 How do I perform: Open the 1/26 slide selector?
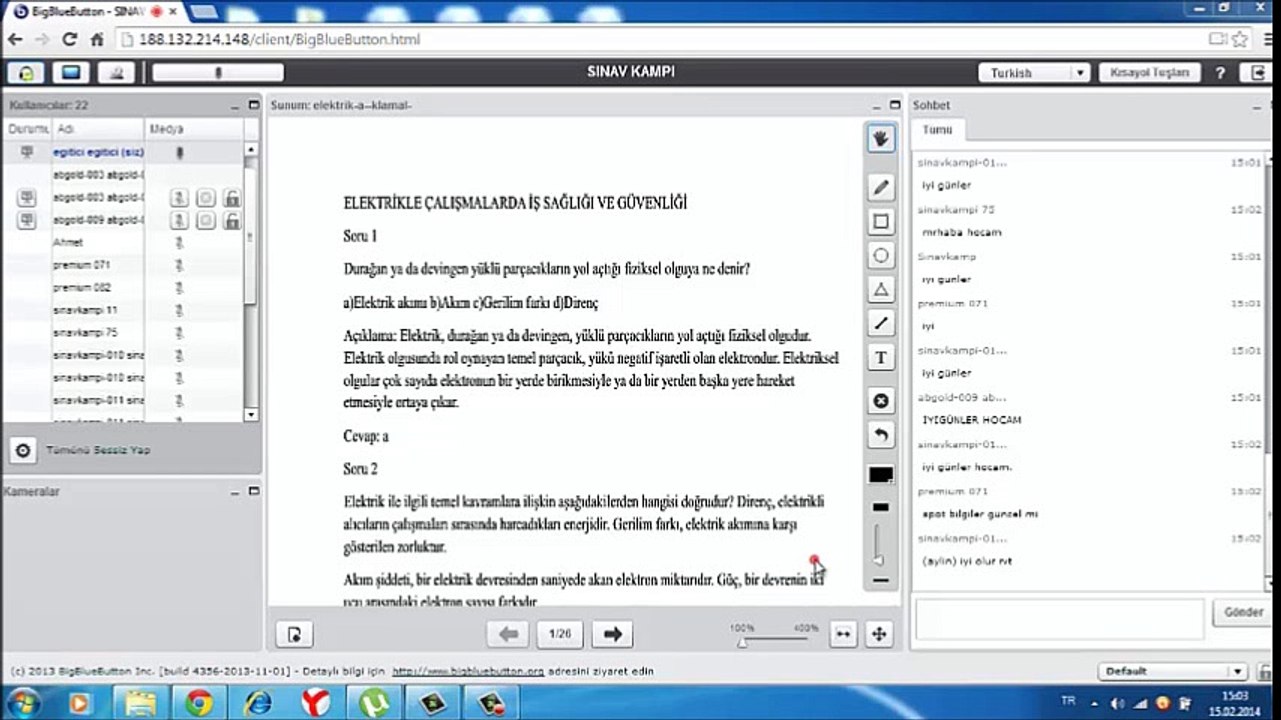click(x=560, y=633)
